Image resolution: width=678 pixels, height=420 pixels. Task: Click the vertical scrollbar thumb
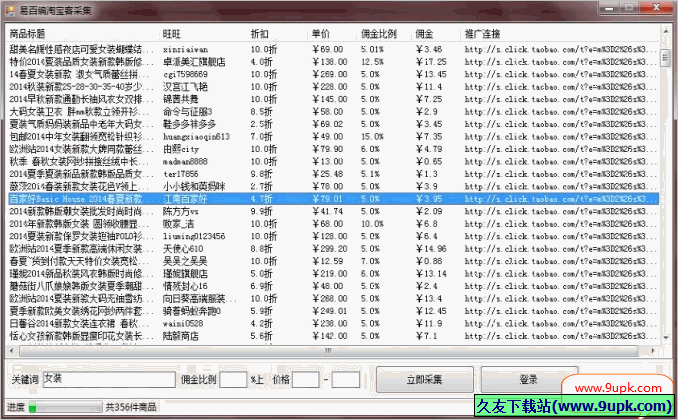coord(665,58)
